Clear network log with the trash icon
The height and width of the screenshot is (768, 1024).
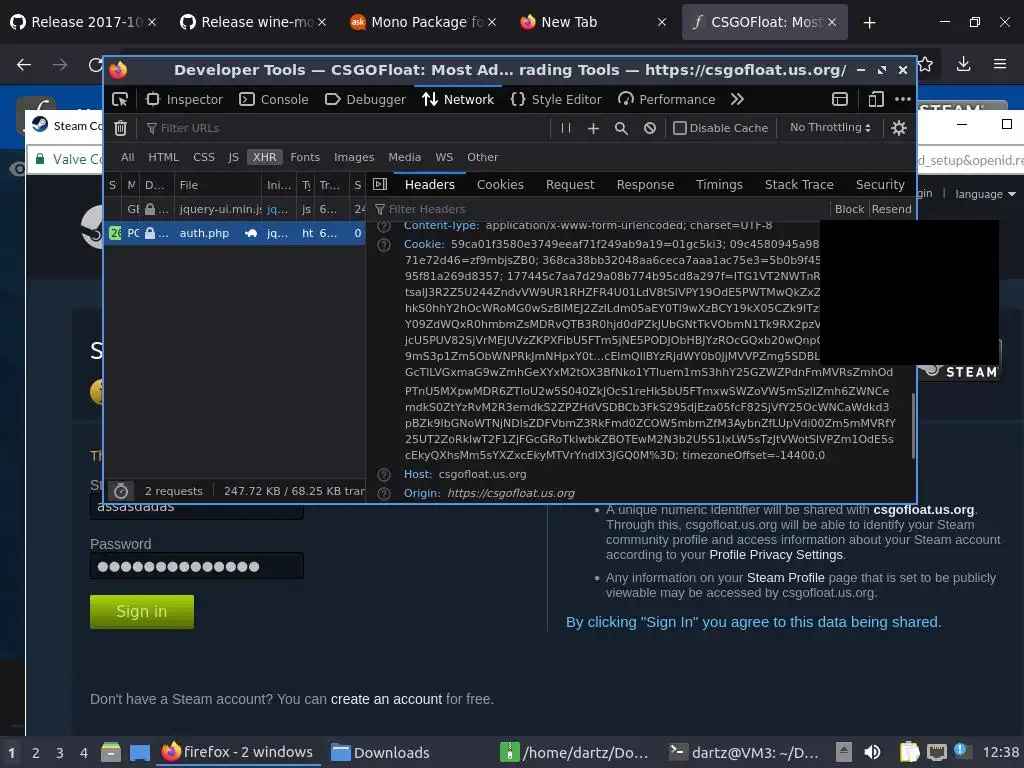(x=120, y=128)
